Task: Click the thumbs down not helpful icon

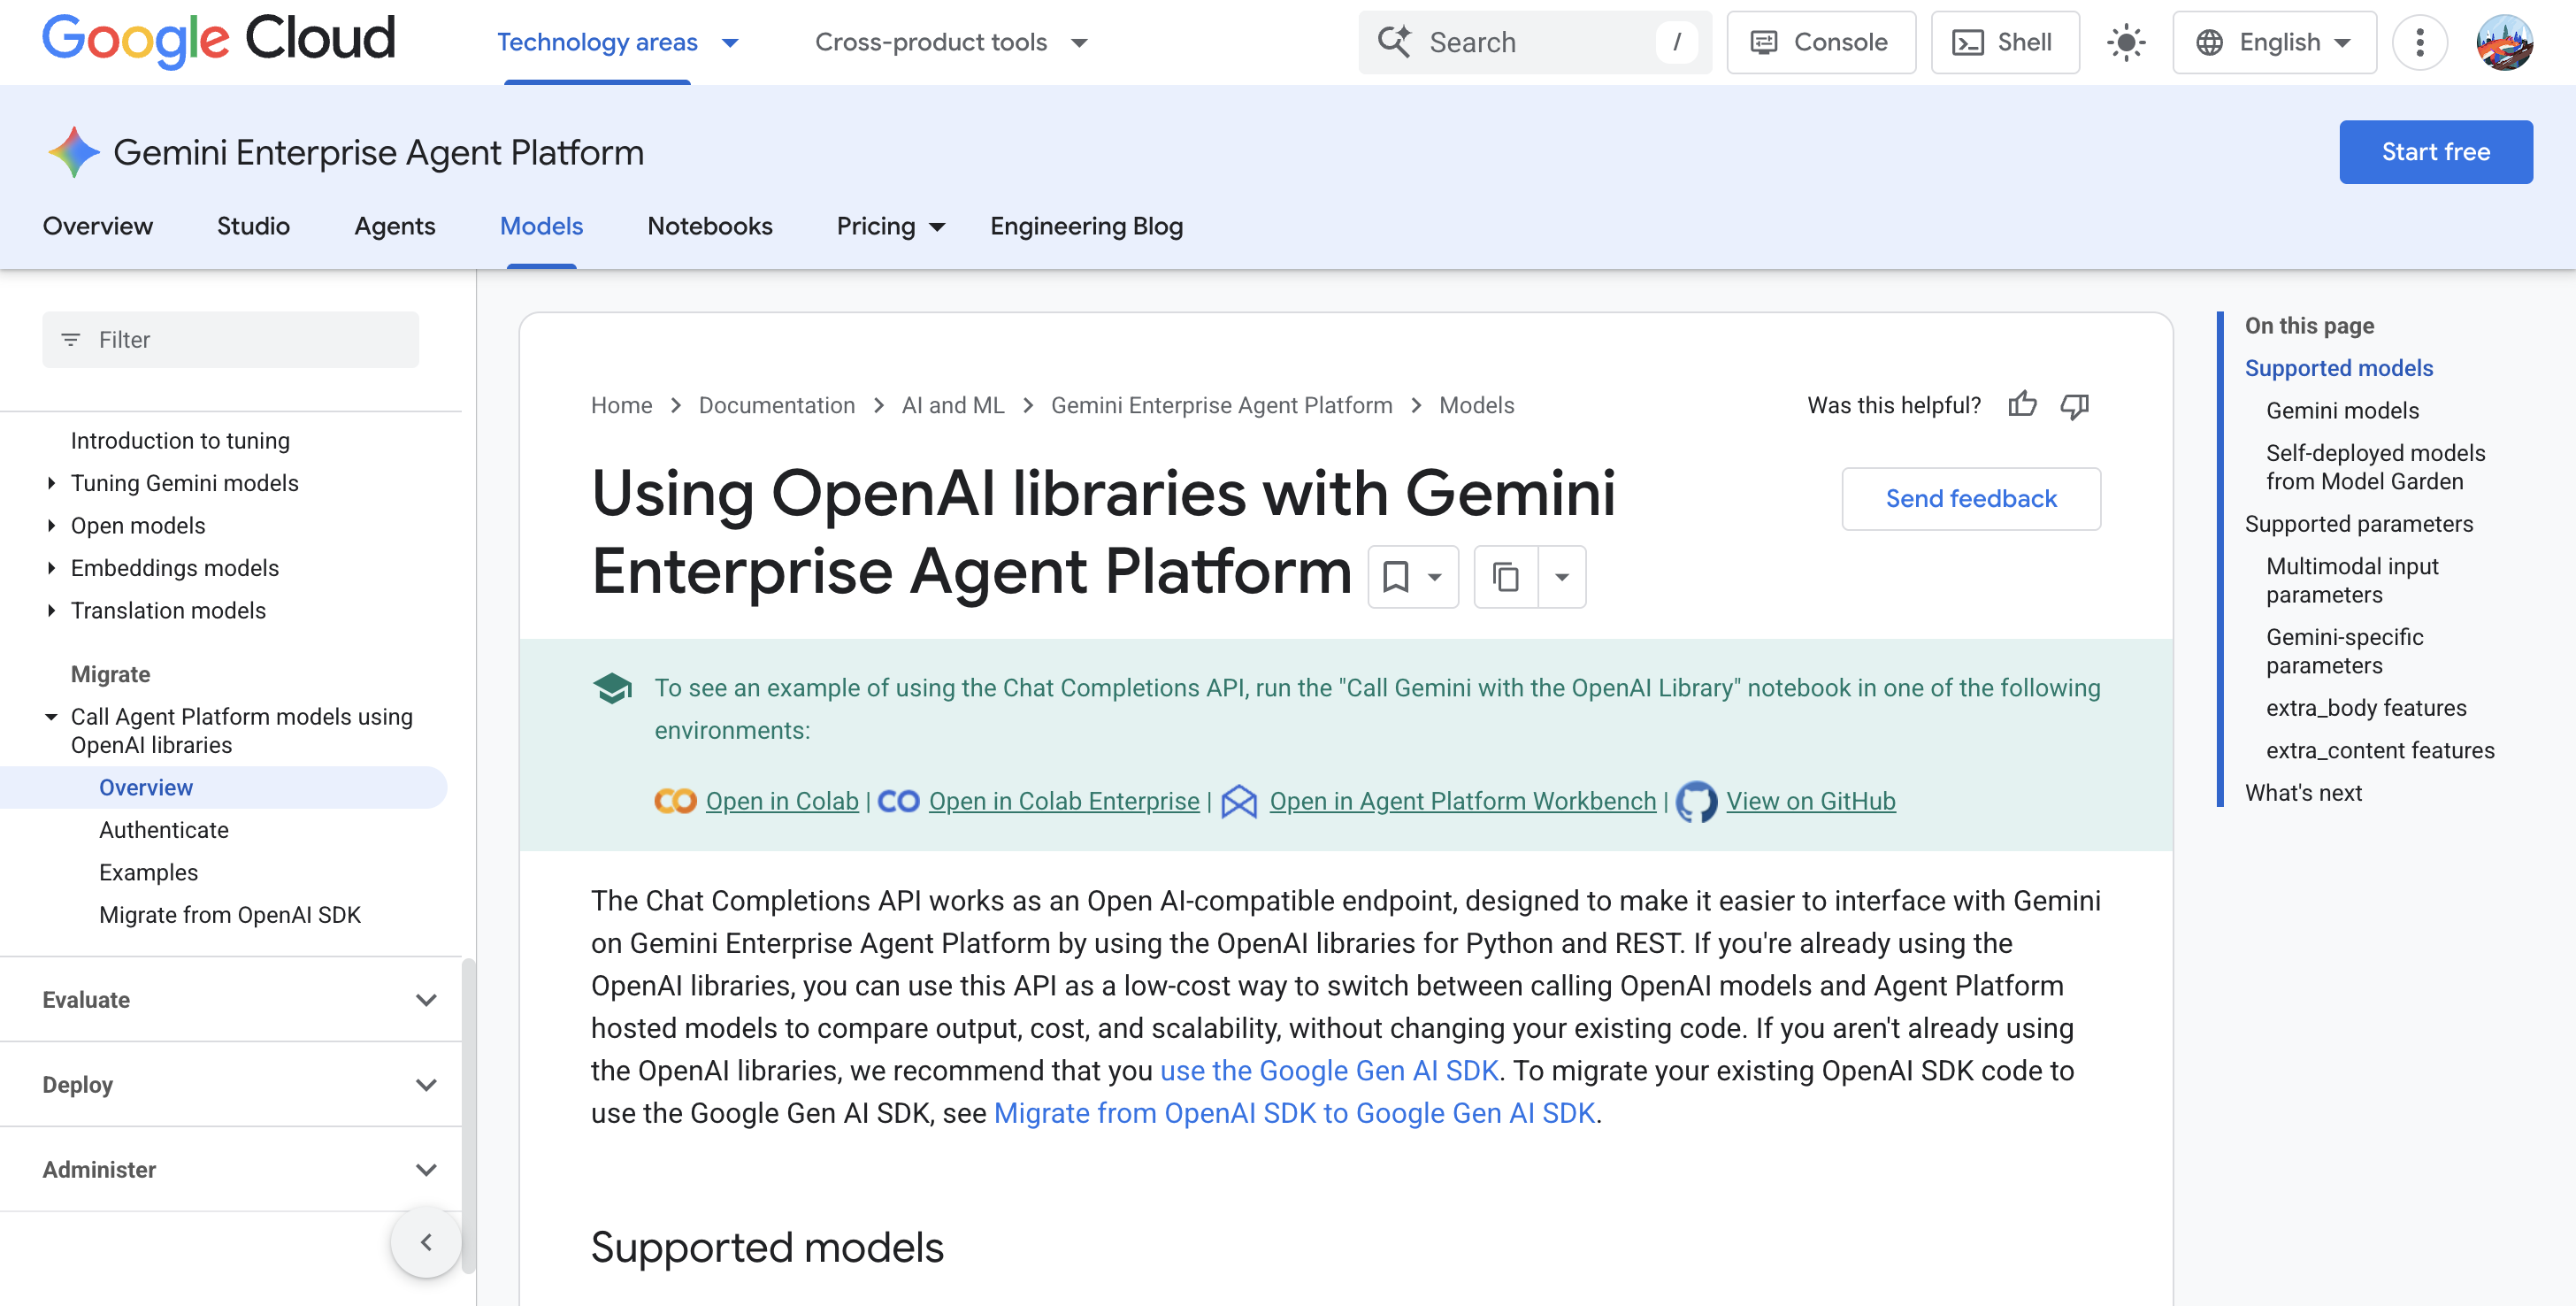Action: 2075,405
